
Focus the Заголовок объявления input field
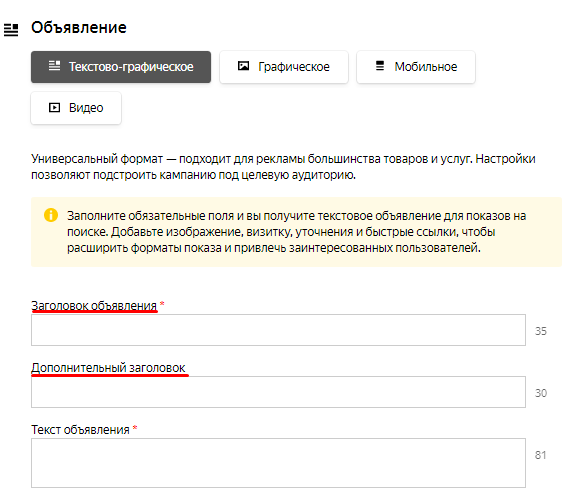[278, 330]
